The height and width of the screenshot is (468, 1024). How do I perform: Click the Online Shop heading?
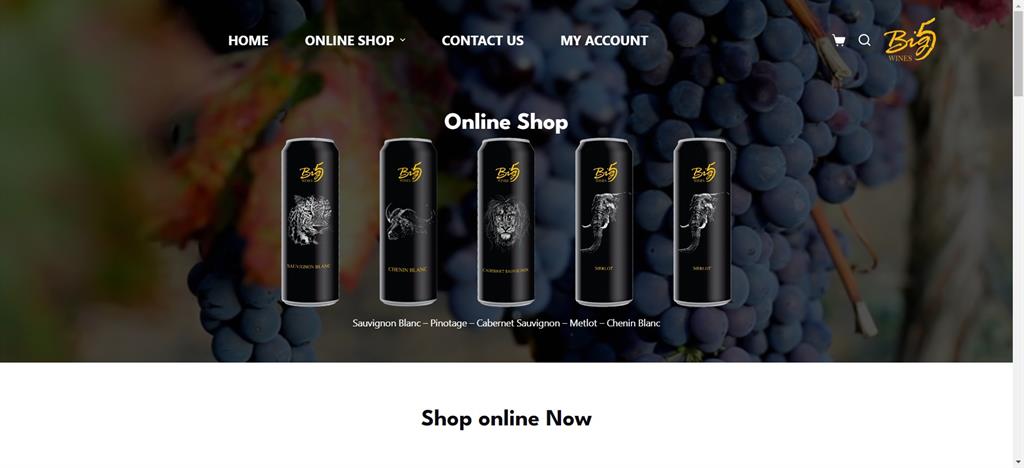[x=506, y=122]
